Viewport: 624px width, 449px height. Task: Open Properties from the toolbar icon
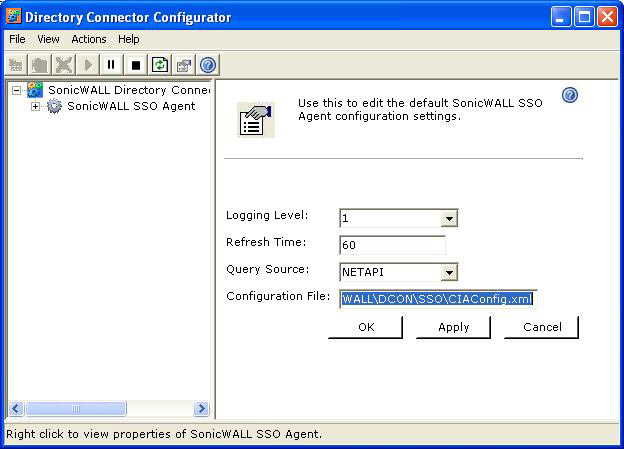(x=183, y=64)
